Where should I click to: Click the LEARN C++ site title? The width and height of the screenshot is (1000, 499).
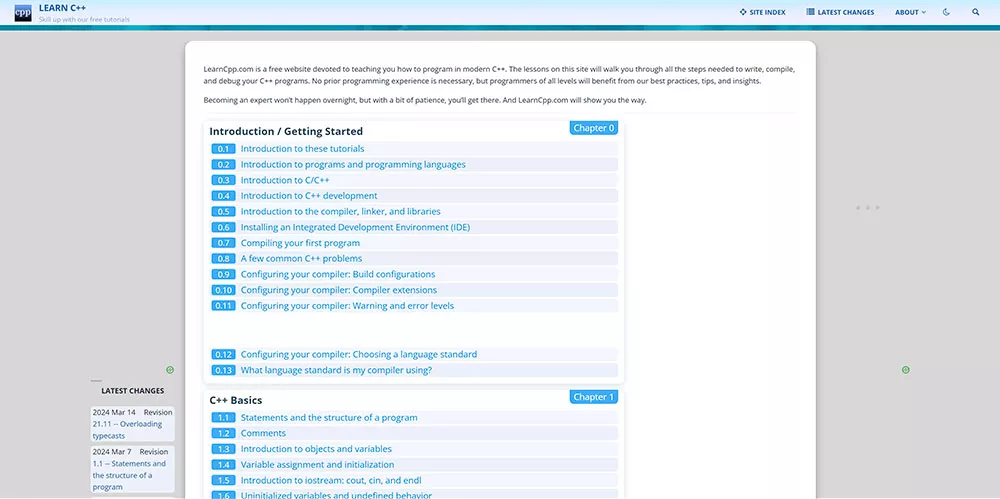[x=62, y=8]
